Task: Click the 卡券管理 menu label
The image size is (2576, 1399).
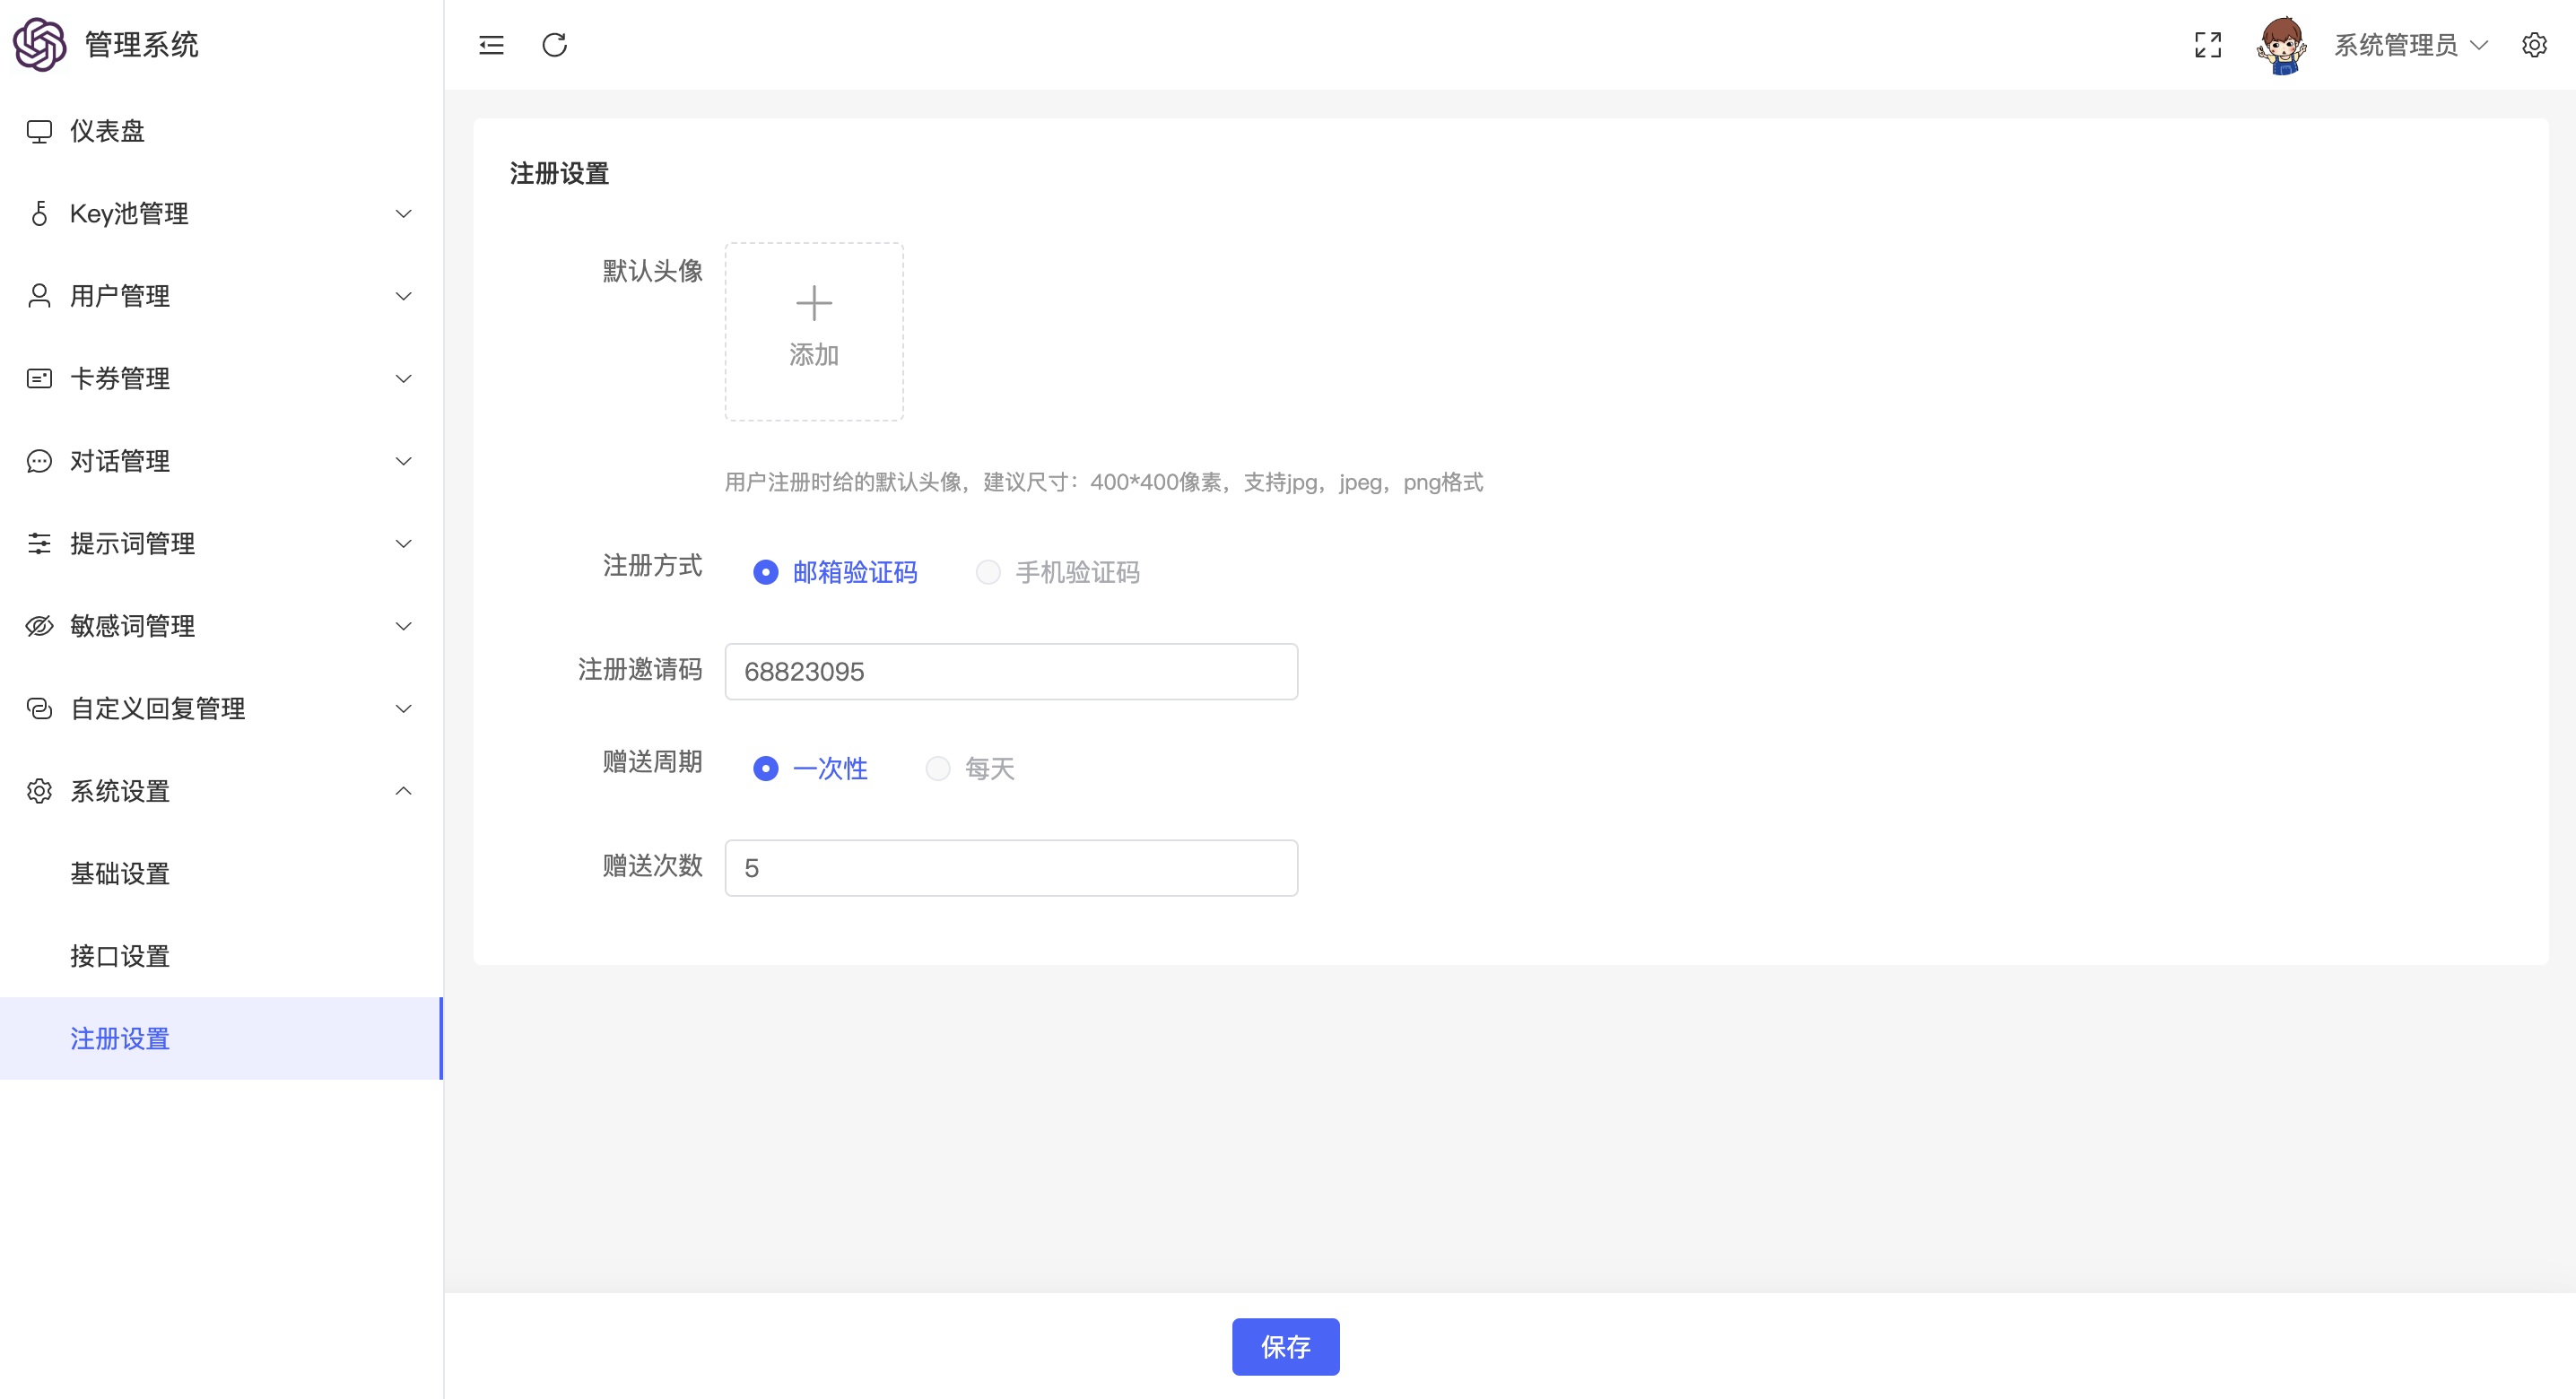Action: [x=120, y=378]
